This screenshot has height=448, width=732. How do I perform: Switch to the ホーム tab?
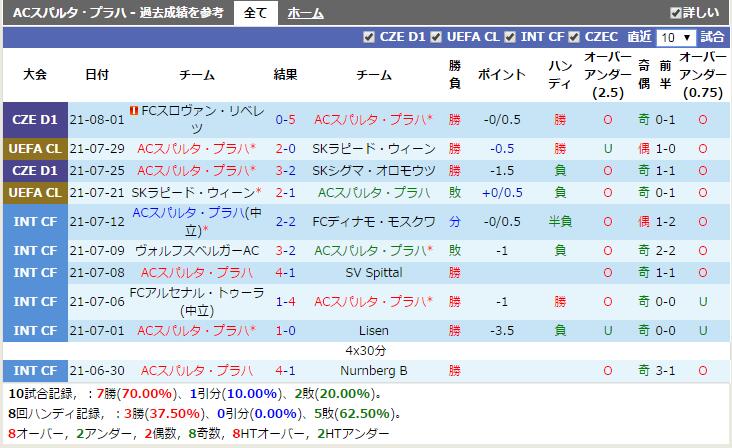305,13
